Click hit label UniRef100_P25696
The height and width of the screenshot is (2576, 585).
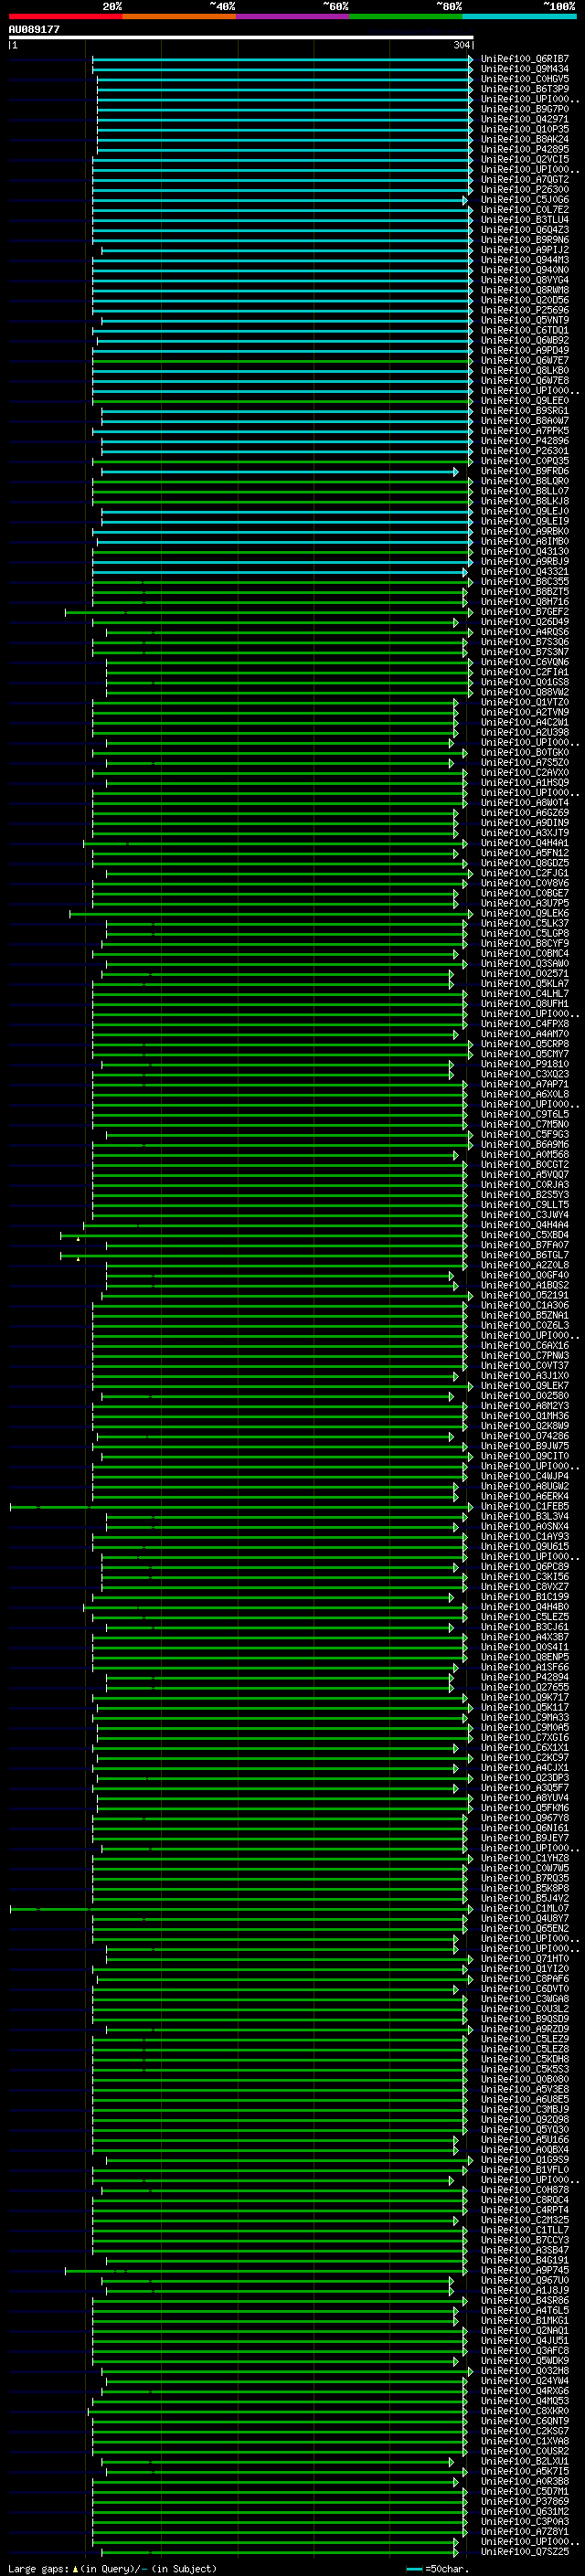(525, 310)
